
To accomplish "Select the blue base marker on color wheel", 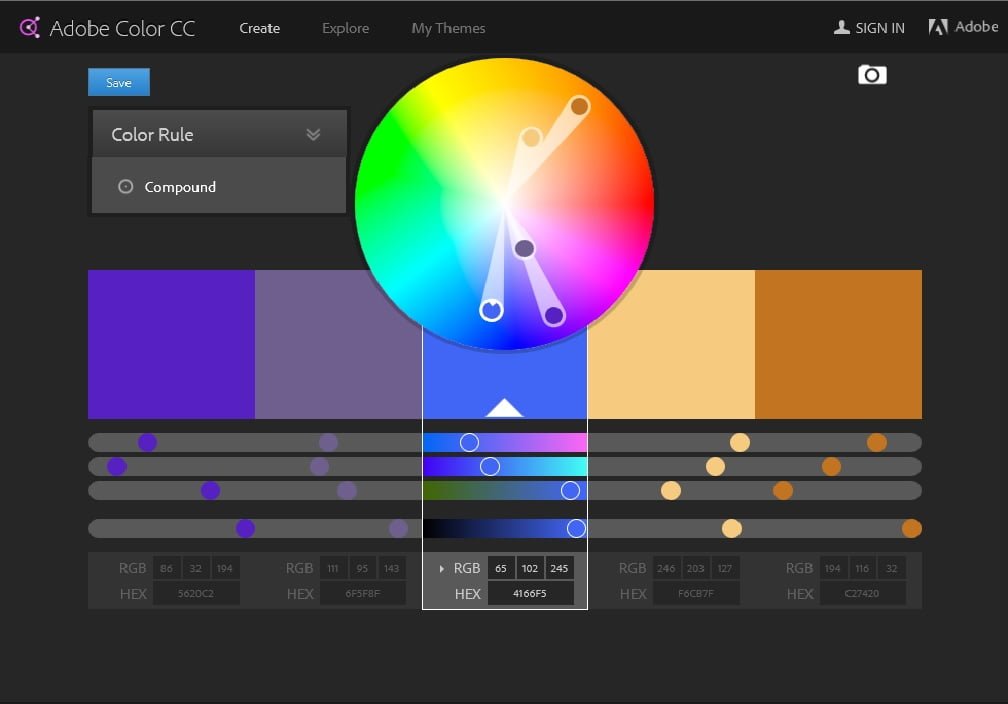I will (491, 310).
